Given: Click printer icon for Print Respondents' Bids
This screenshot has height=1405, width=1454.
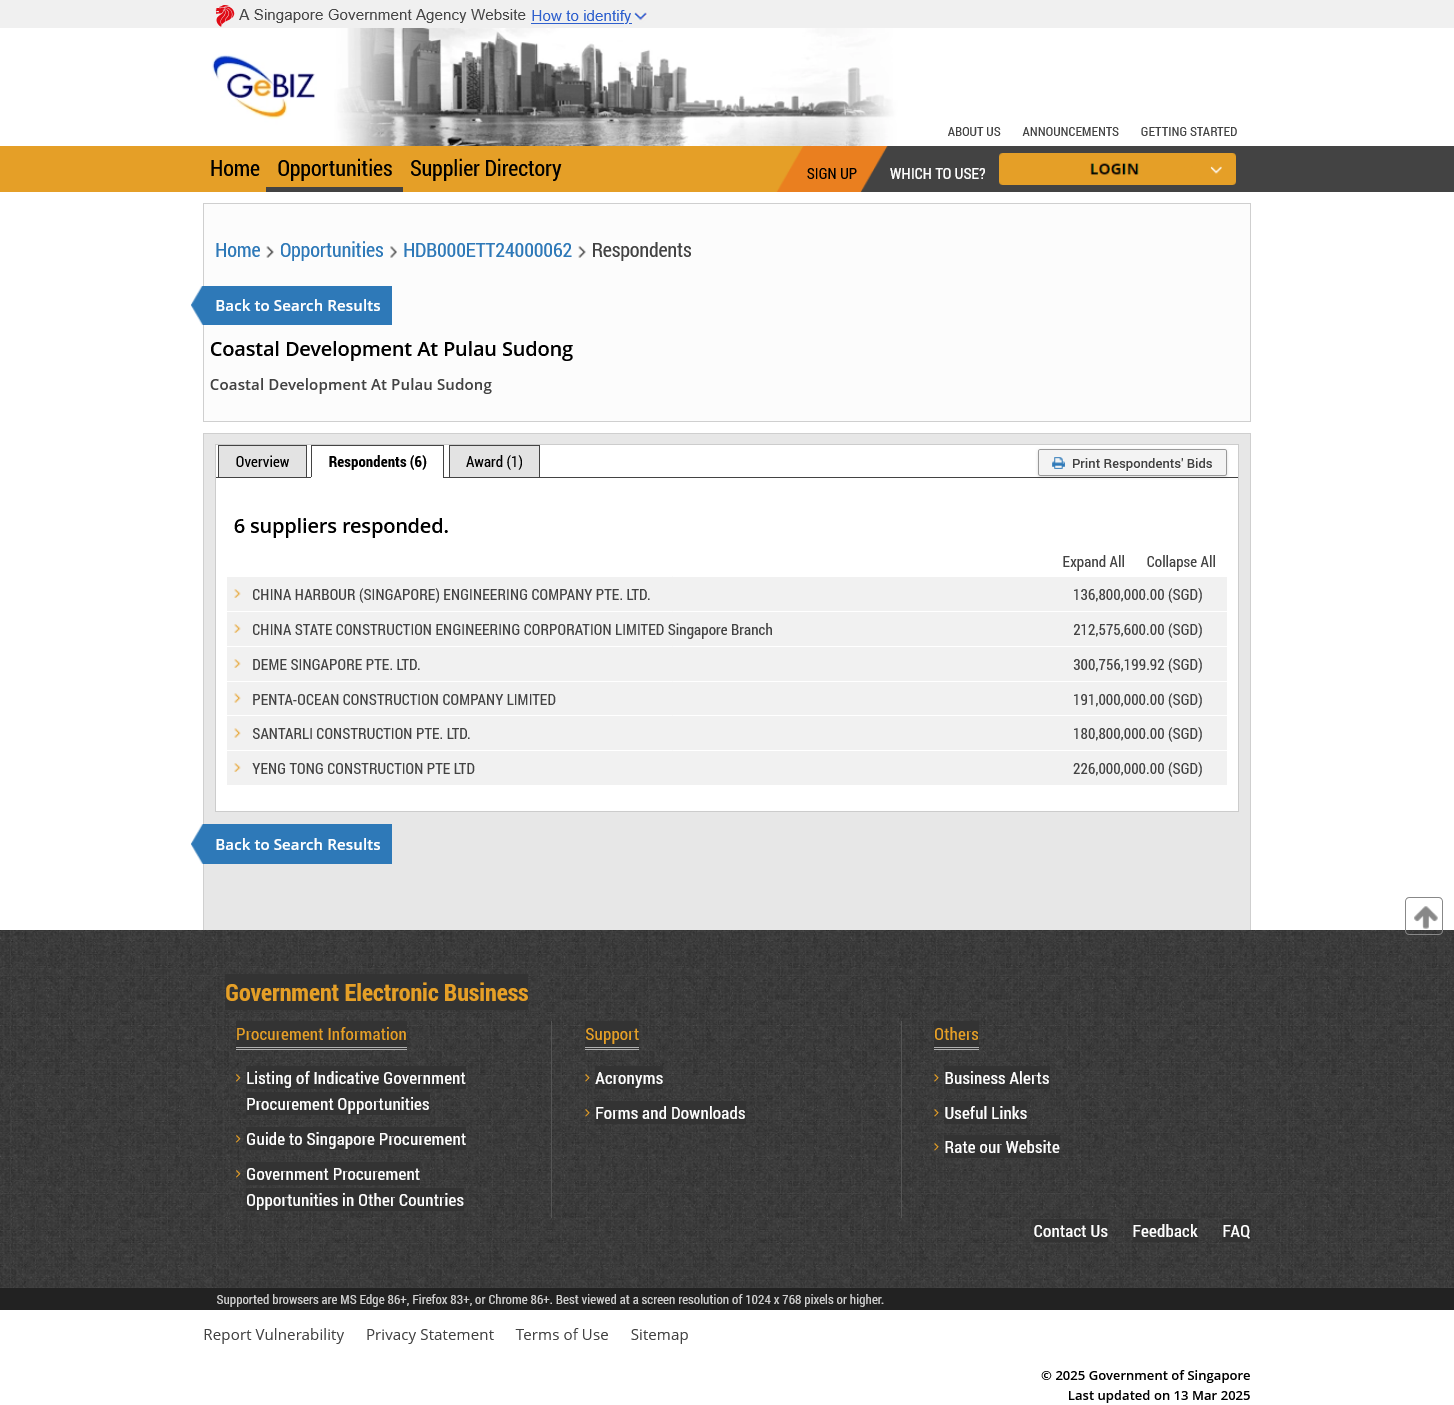Looking at the screenshot, I should tap(1058, 463).
